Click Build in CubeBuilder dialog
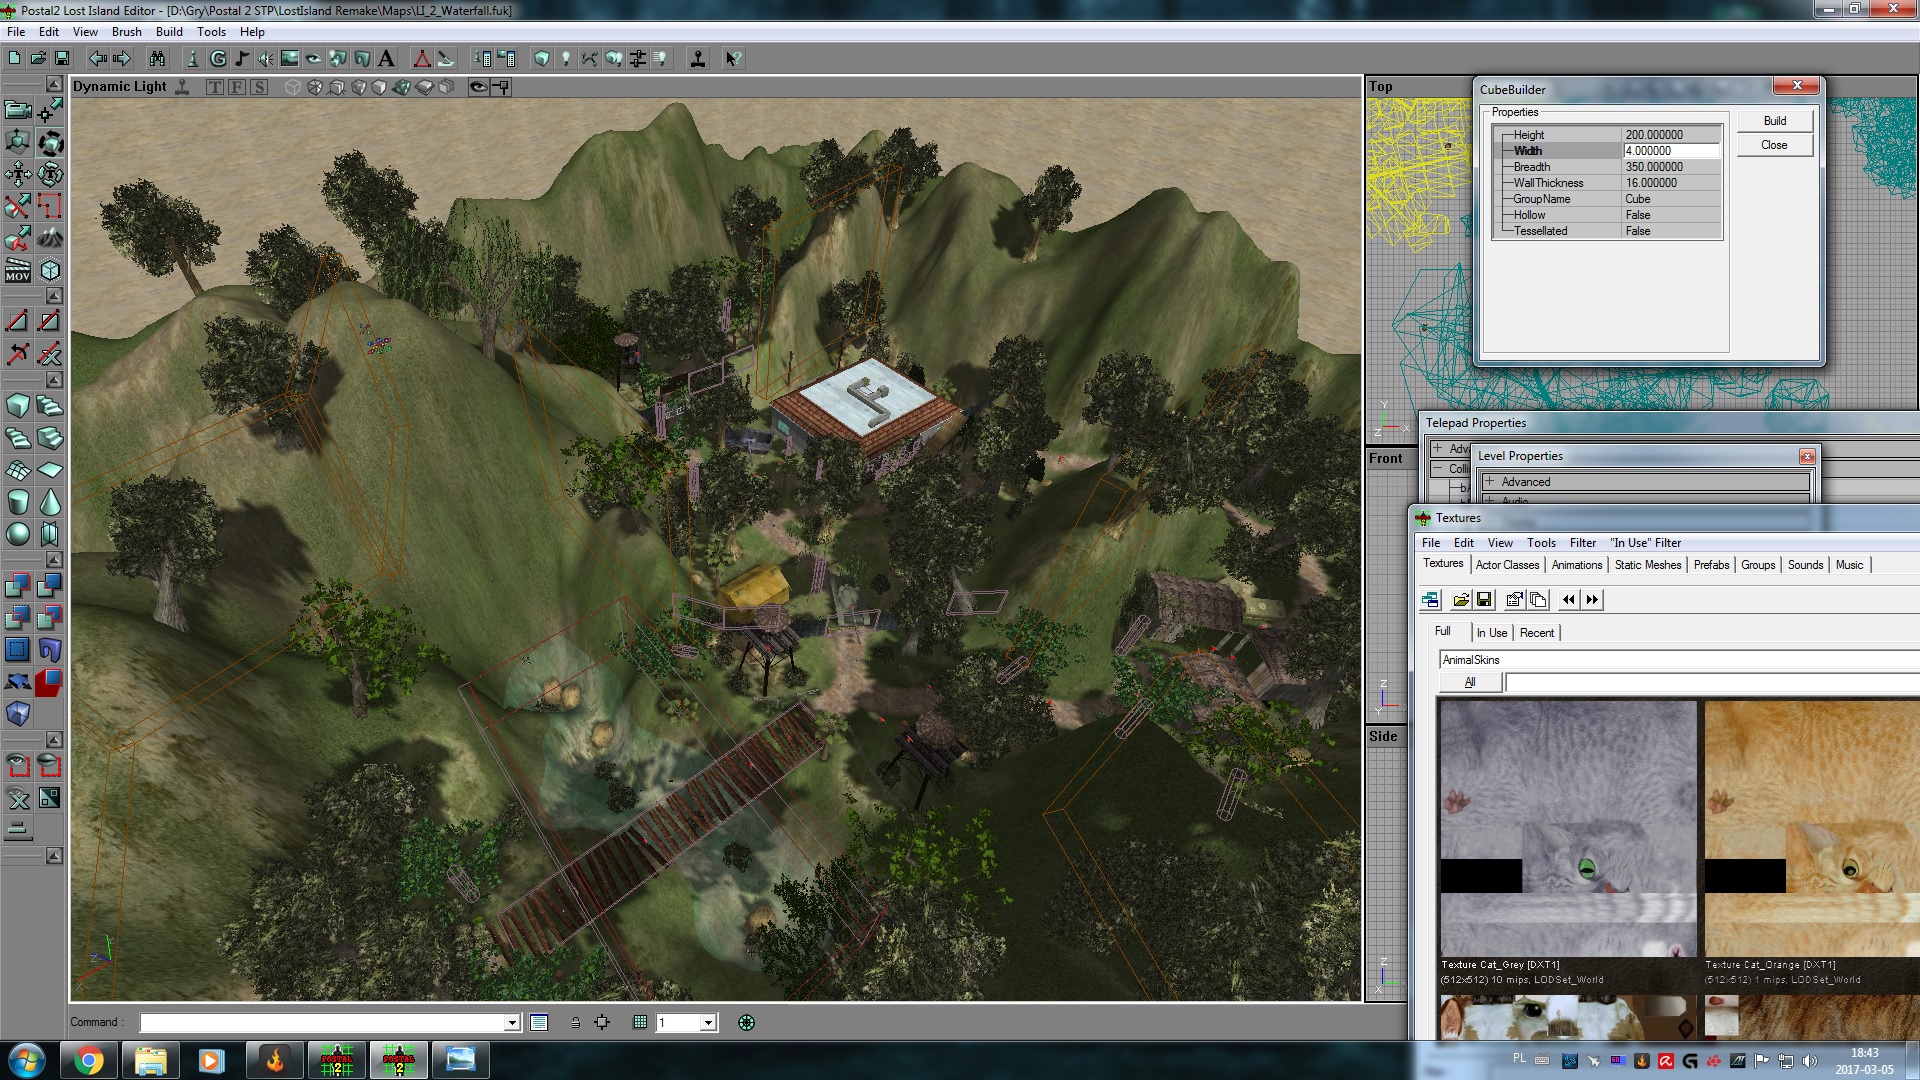Screen dimensions: 1920x1080 coord(1774,121)
